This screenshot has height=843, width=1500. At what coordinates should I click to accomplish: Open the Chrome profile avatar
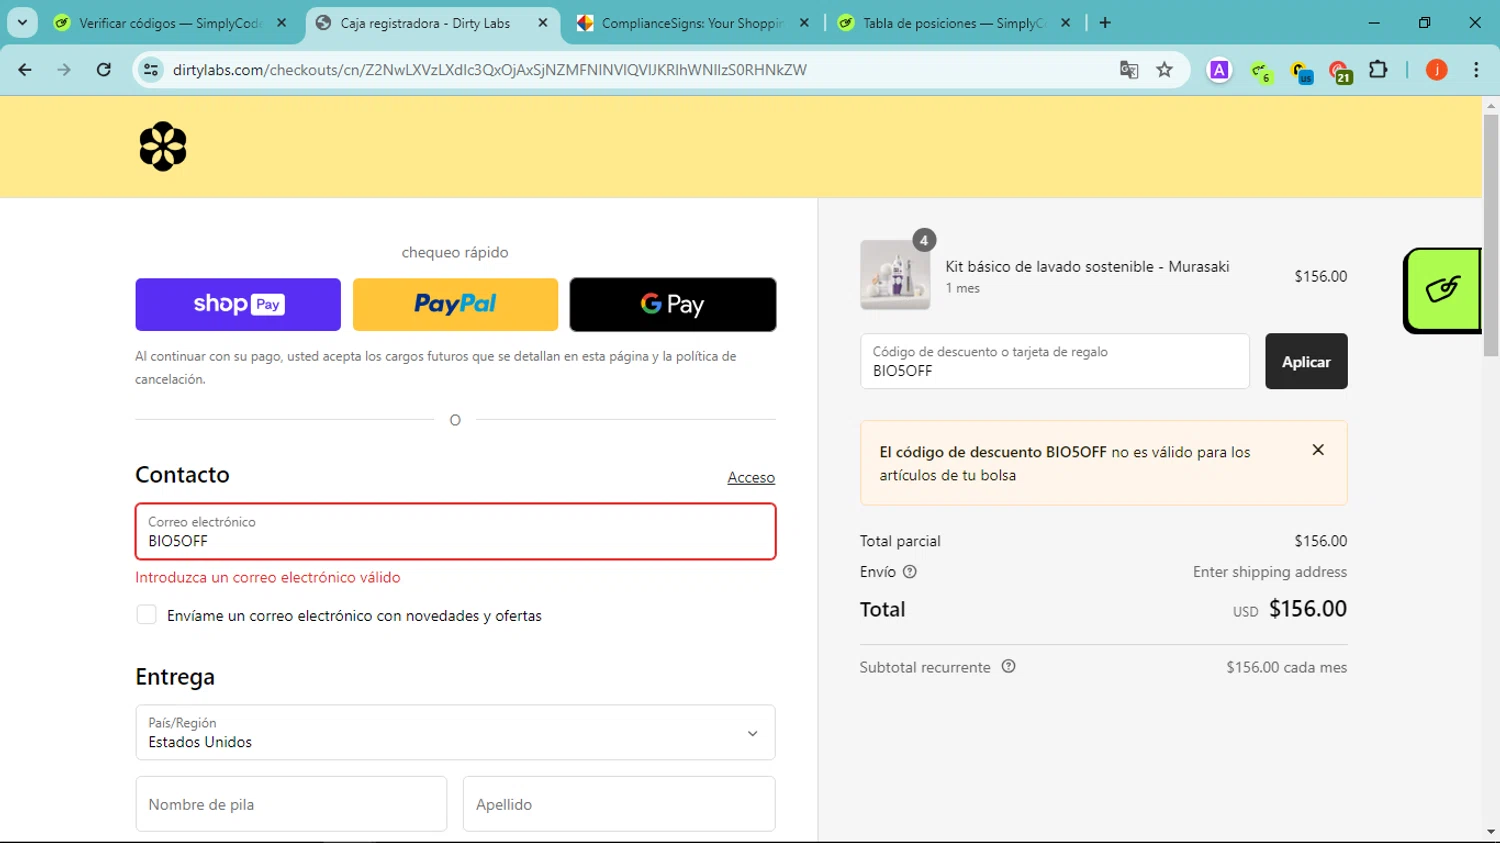point(1436,70)
